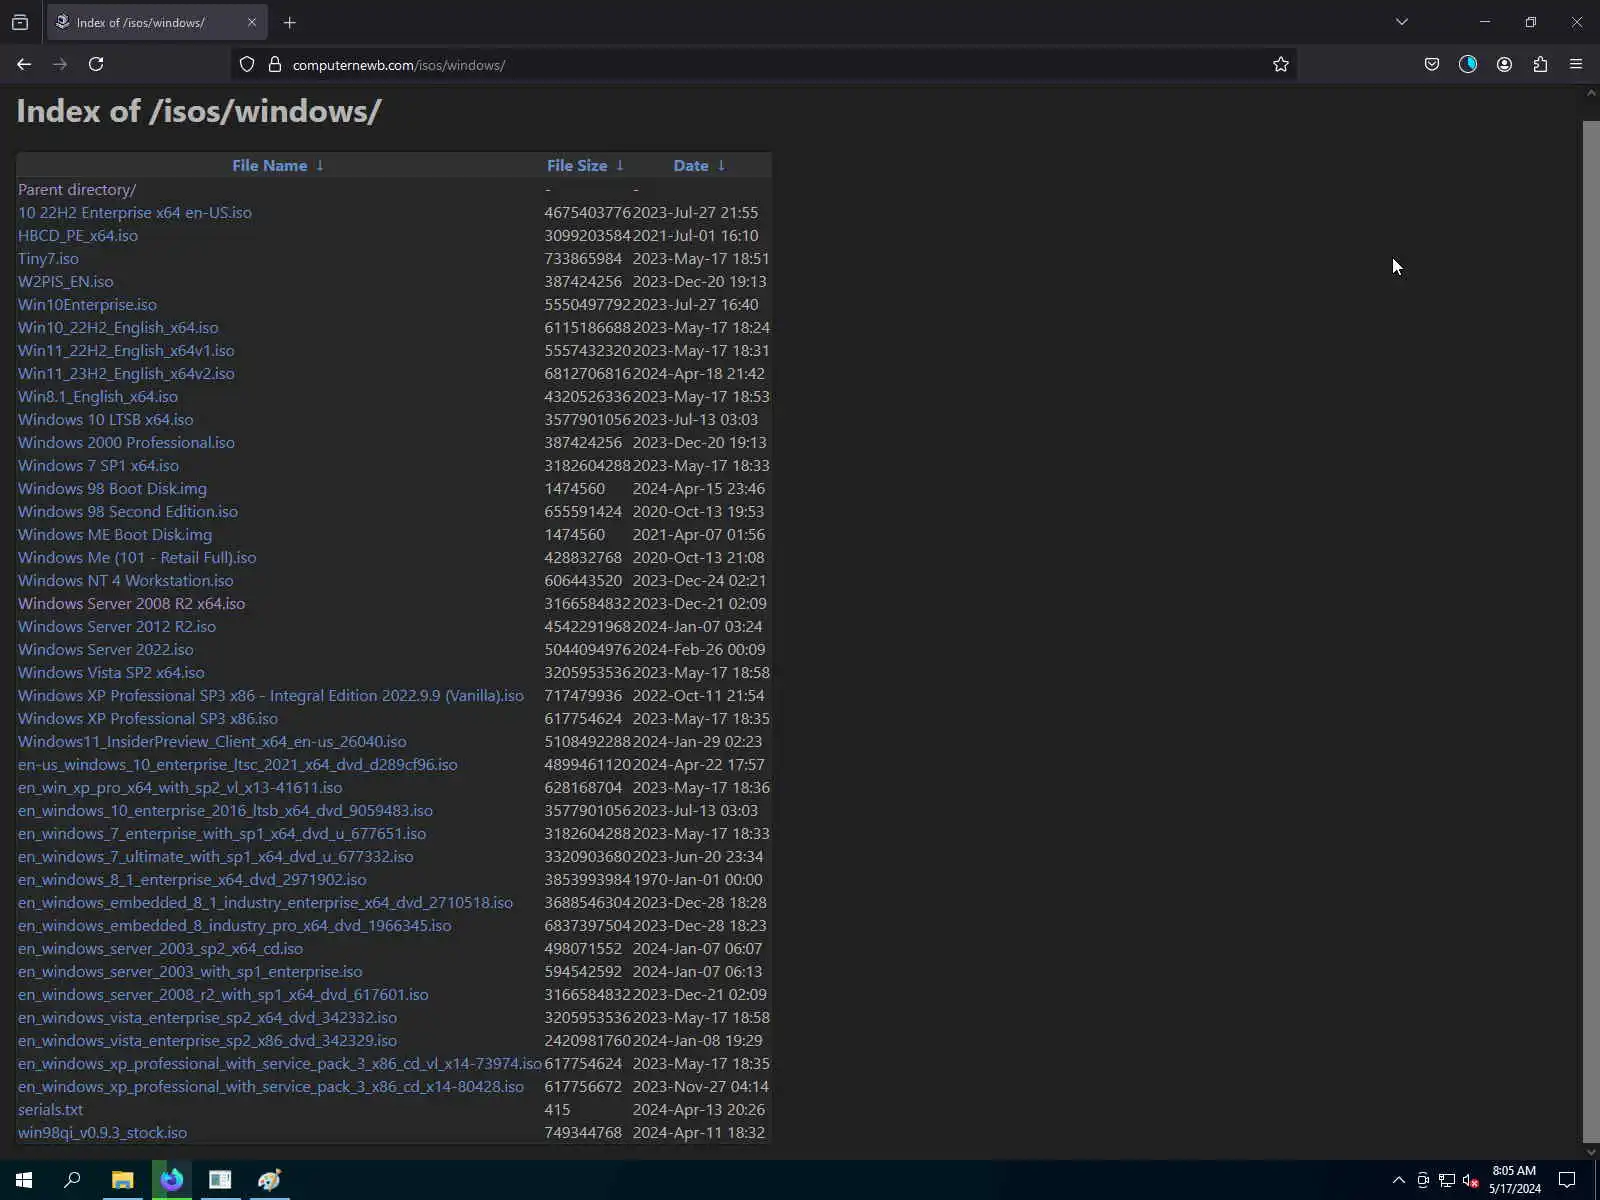
Task: Open en_windows_8_1_enterprise_x64_dvd_2971902.iso
Action: [x=192, y=880]
